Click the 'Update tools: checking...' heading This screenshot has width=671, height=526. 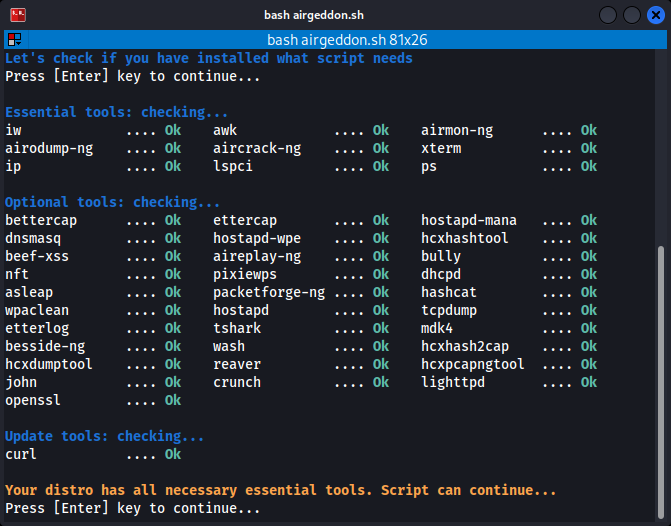(x=104, y=436)
